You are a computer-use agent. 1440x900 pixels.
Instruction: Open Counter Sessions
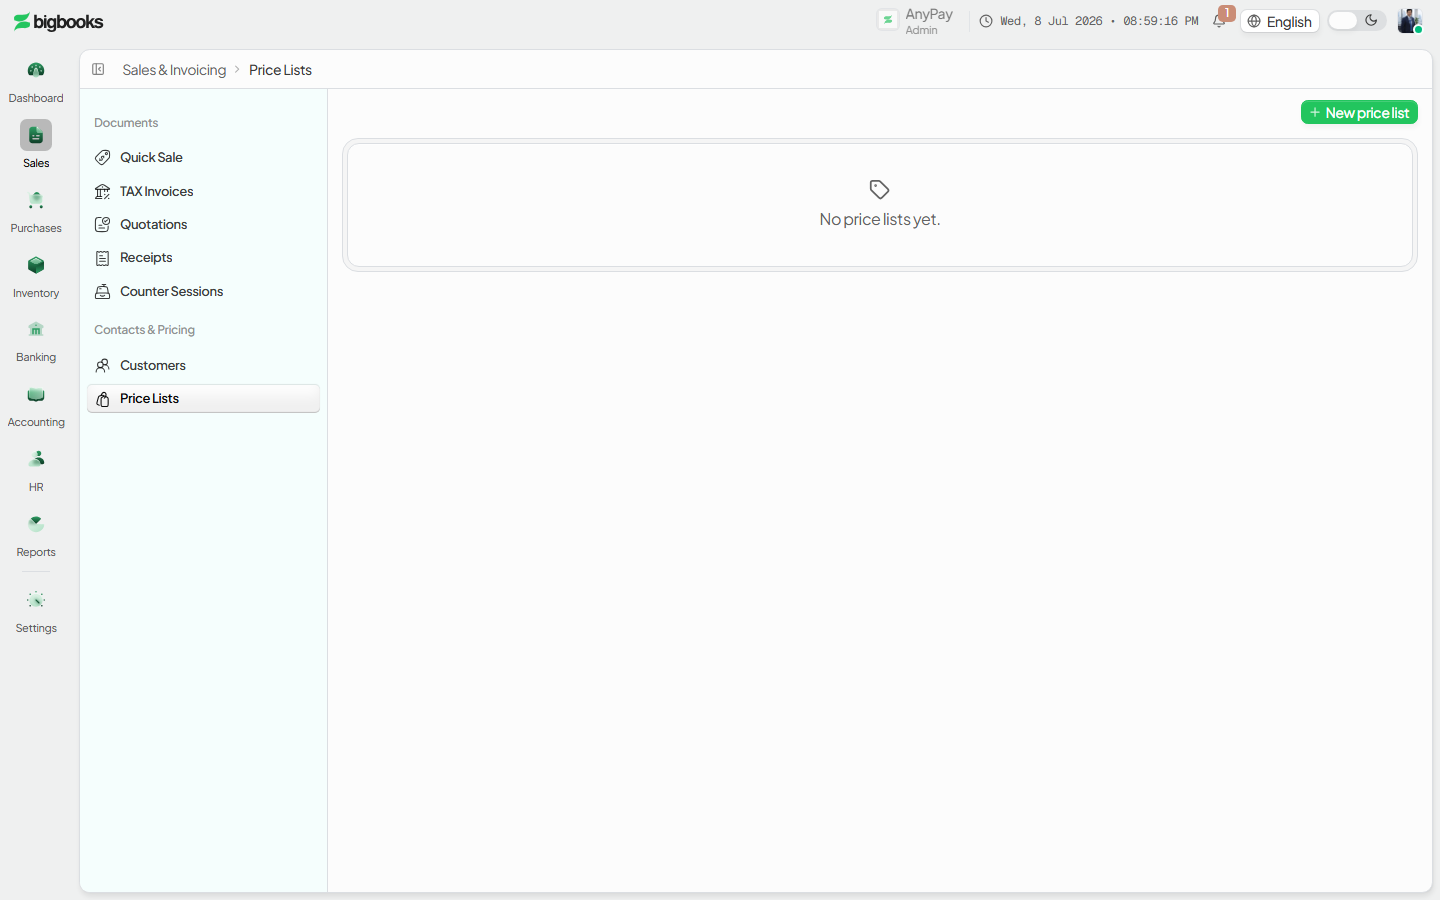204,291
